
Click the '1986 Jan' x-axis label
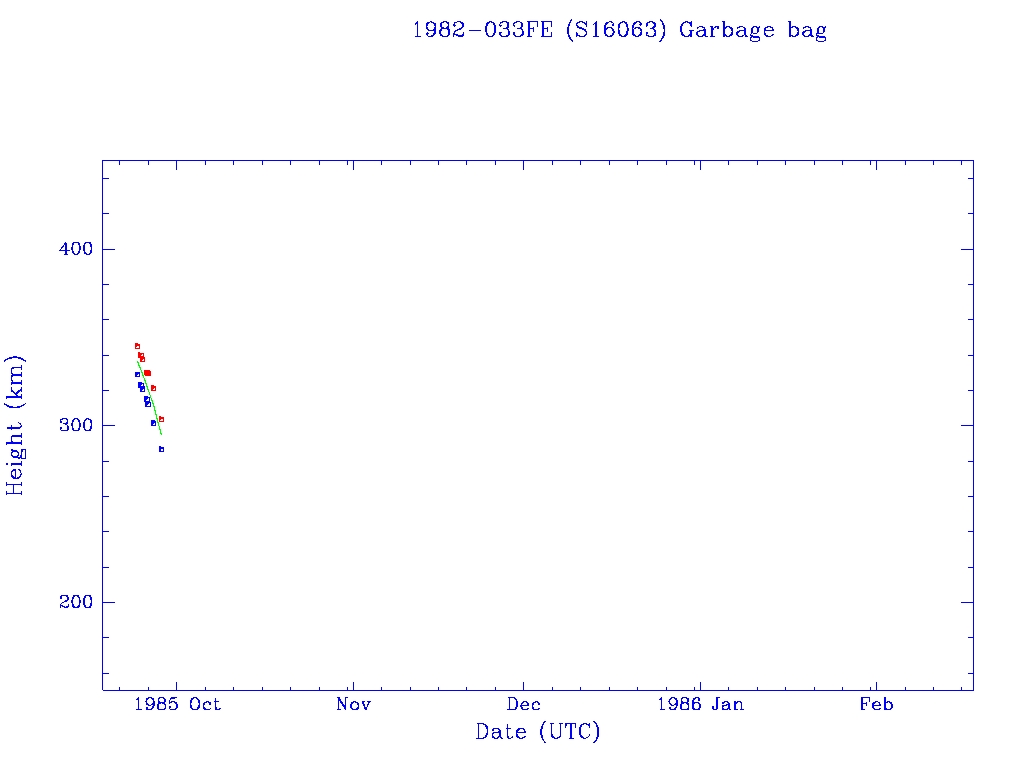click(x=699, y=705)
